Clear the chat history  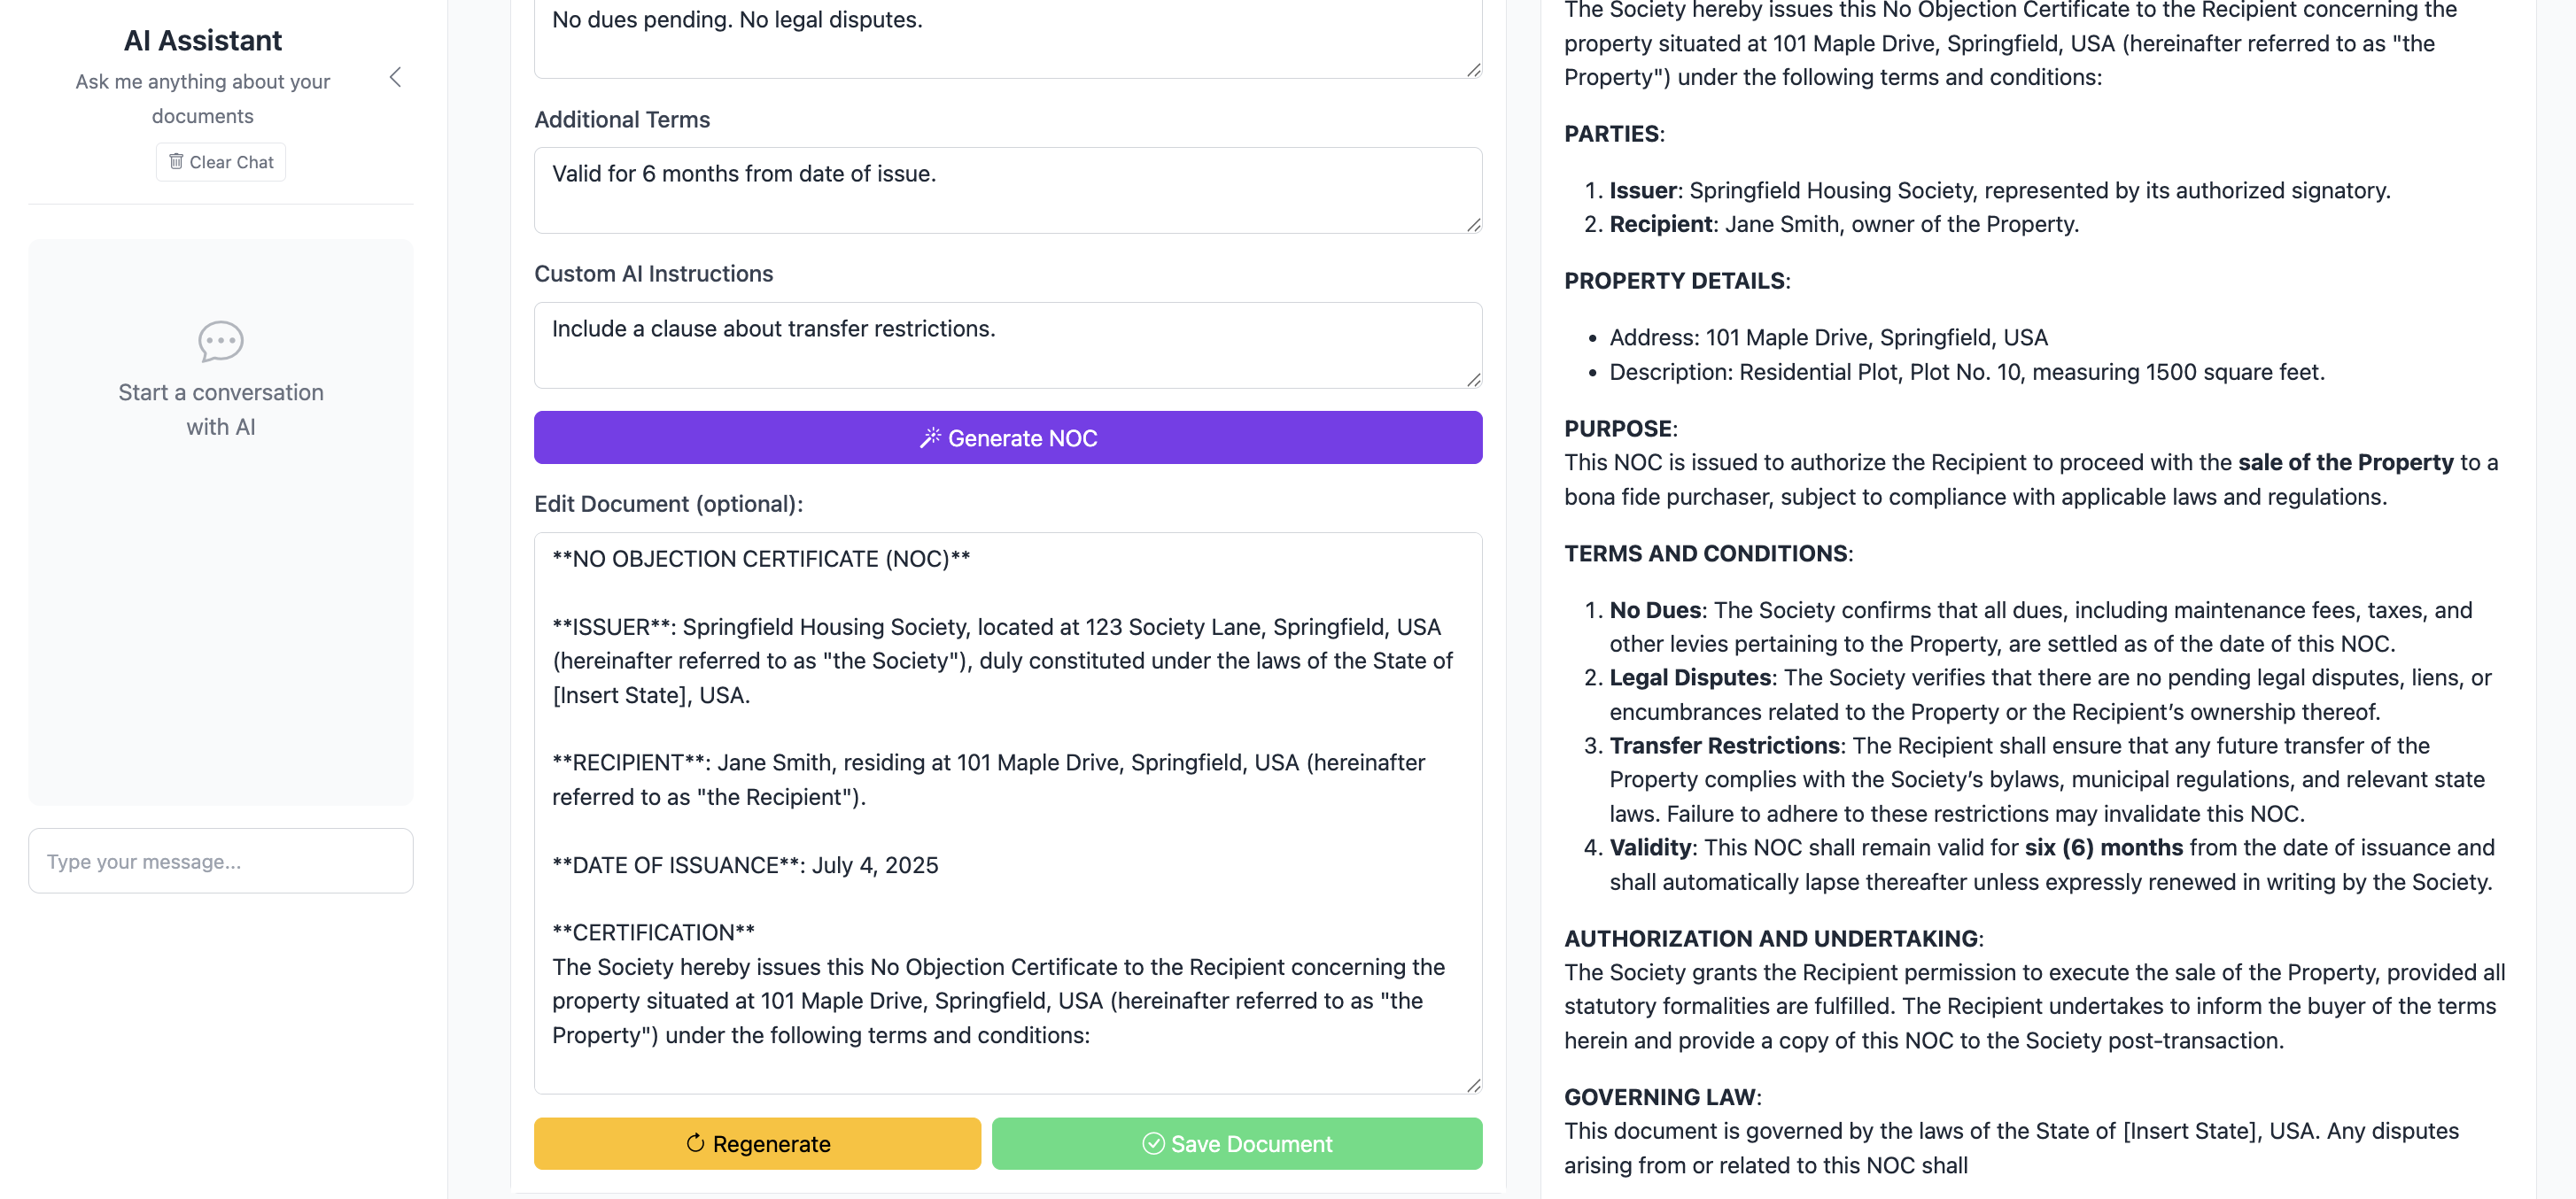click(x=221, y=162)
